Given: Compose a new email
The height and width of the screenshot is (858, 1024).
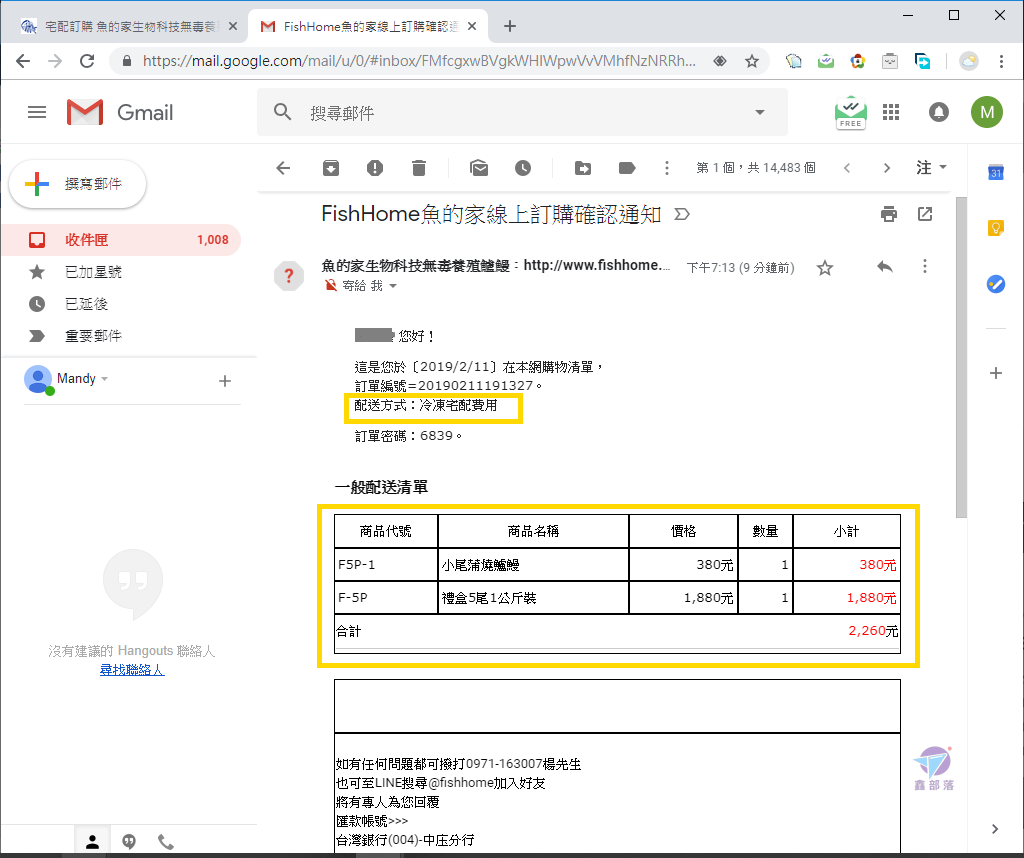Looking at the screenshot, I should point(78,184).
